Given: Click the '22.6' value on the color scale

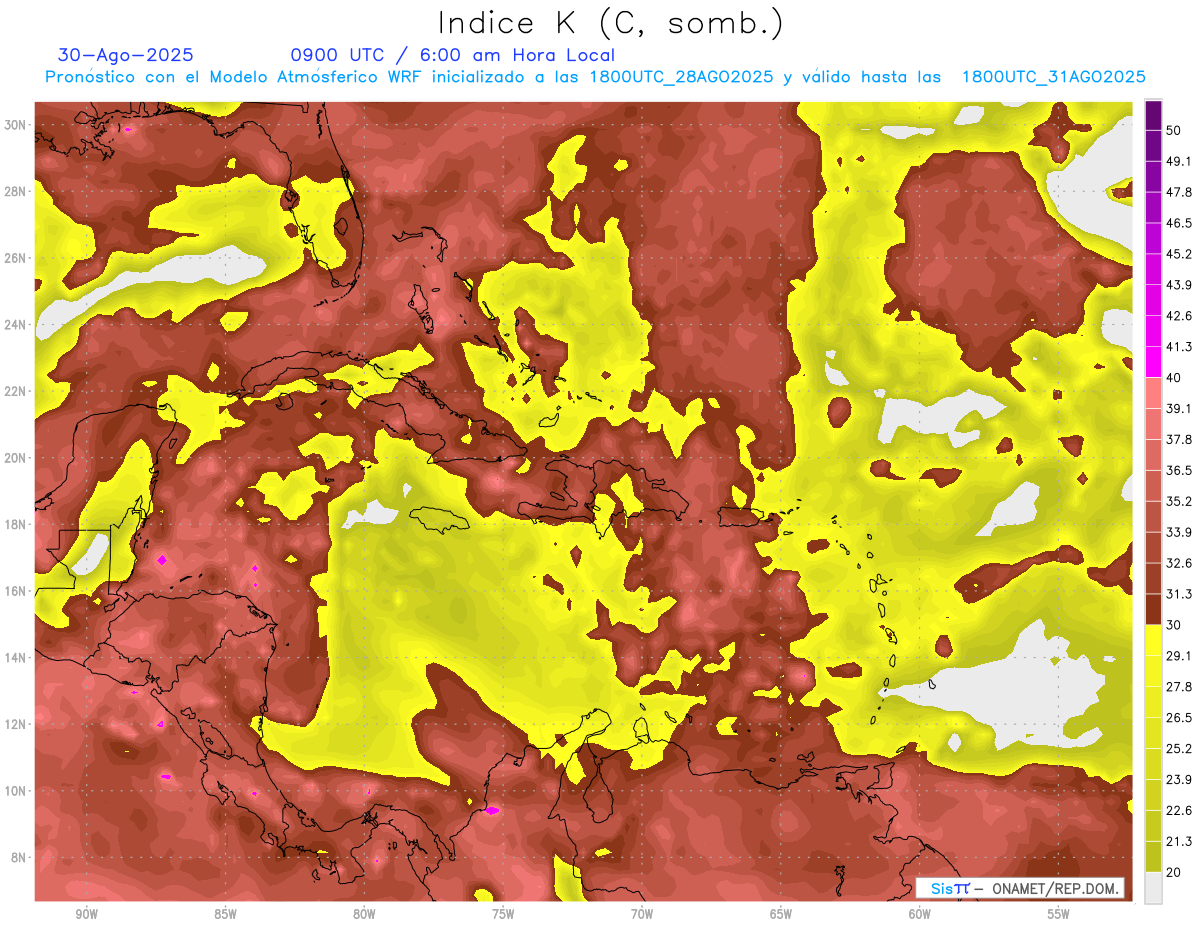Looking at the screenshot, I should click(1179, 810).
